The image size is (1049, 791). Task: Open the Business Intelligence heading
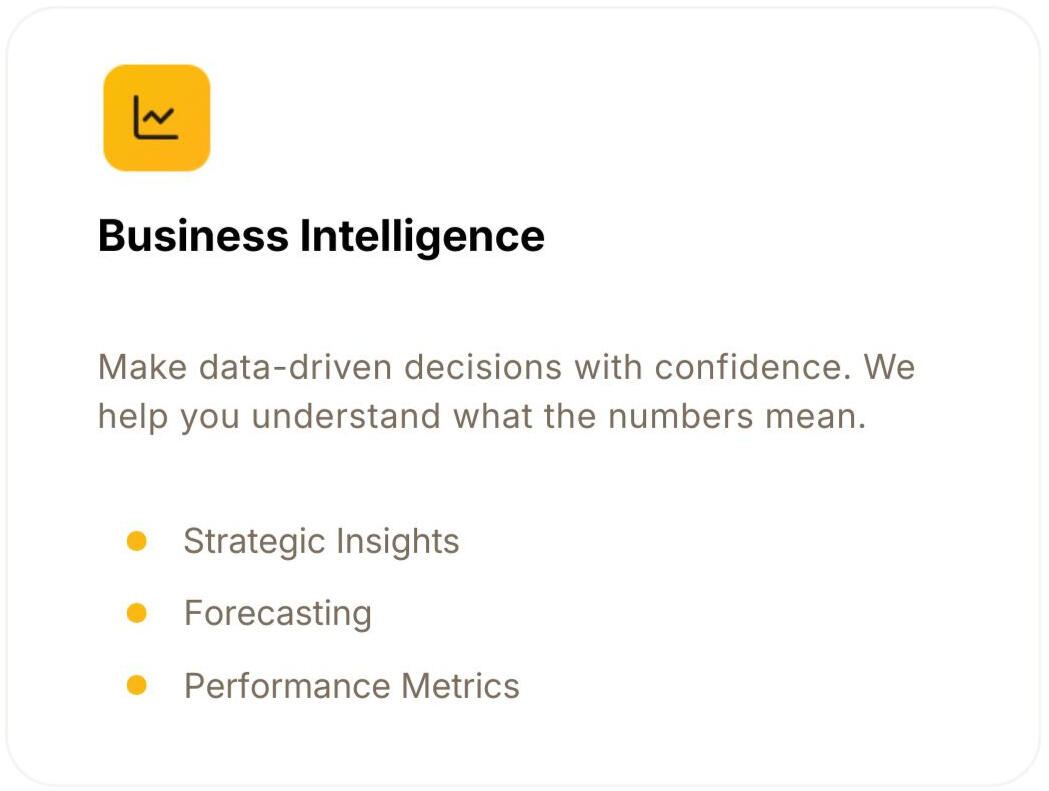click(321, 236)
